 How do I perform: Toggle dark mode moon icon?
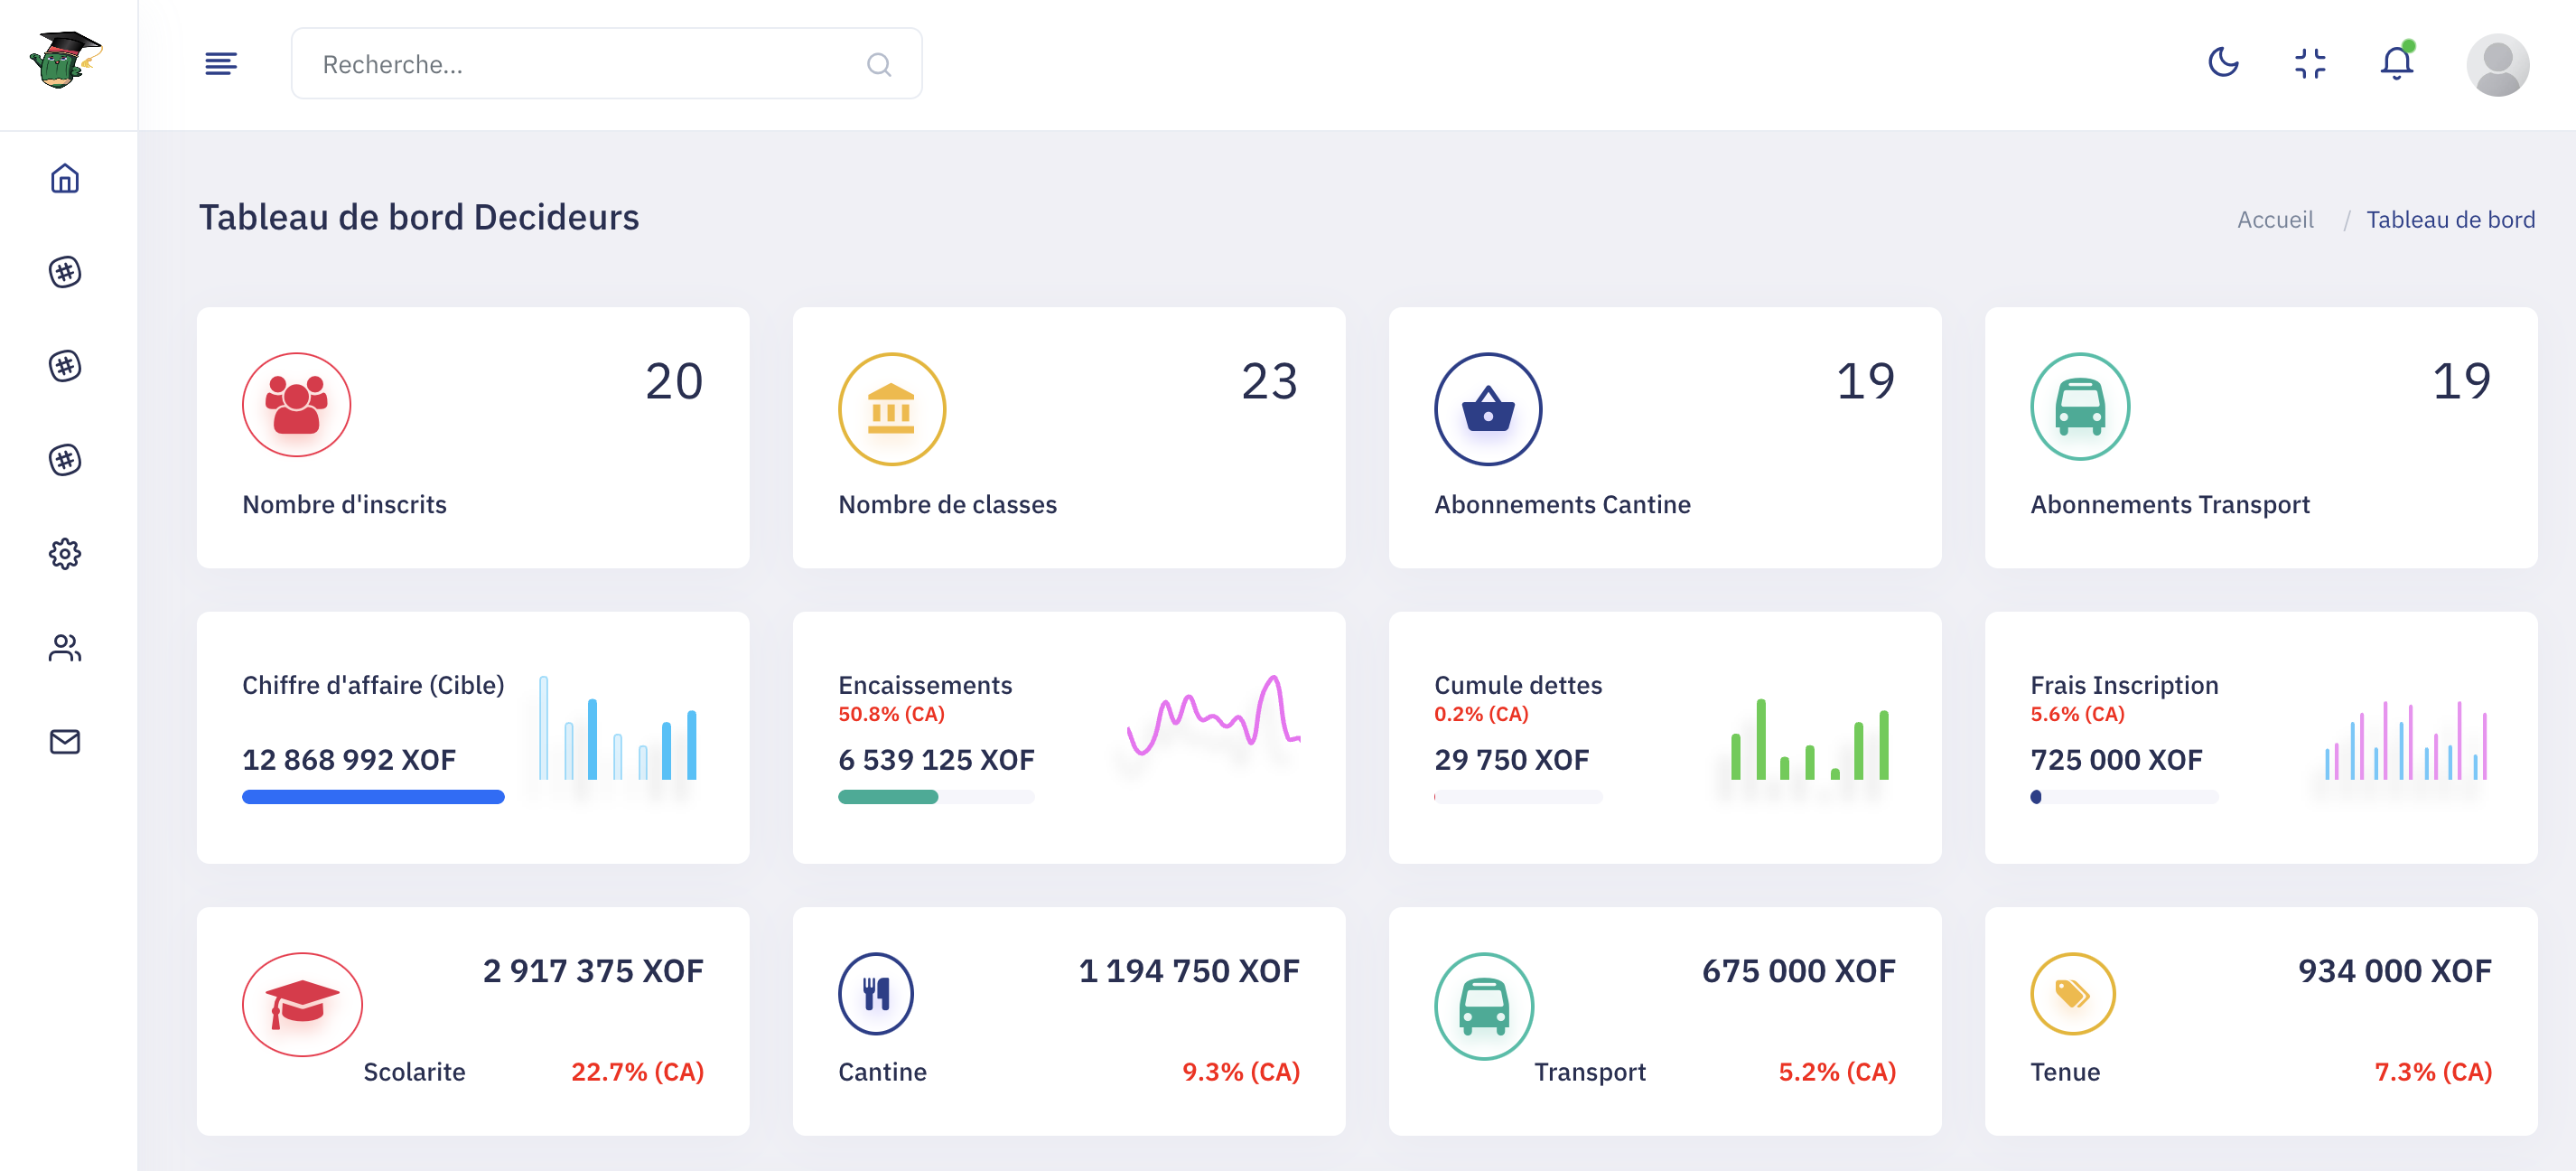(2222, 63)
